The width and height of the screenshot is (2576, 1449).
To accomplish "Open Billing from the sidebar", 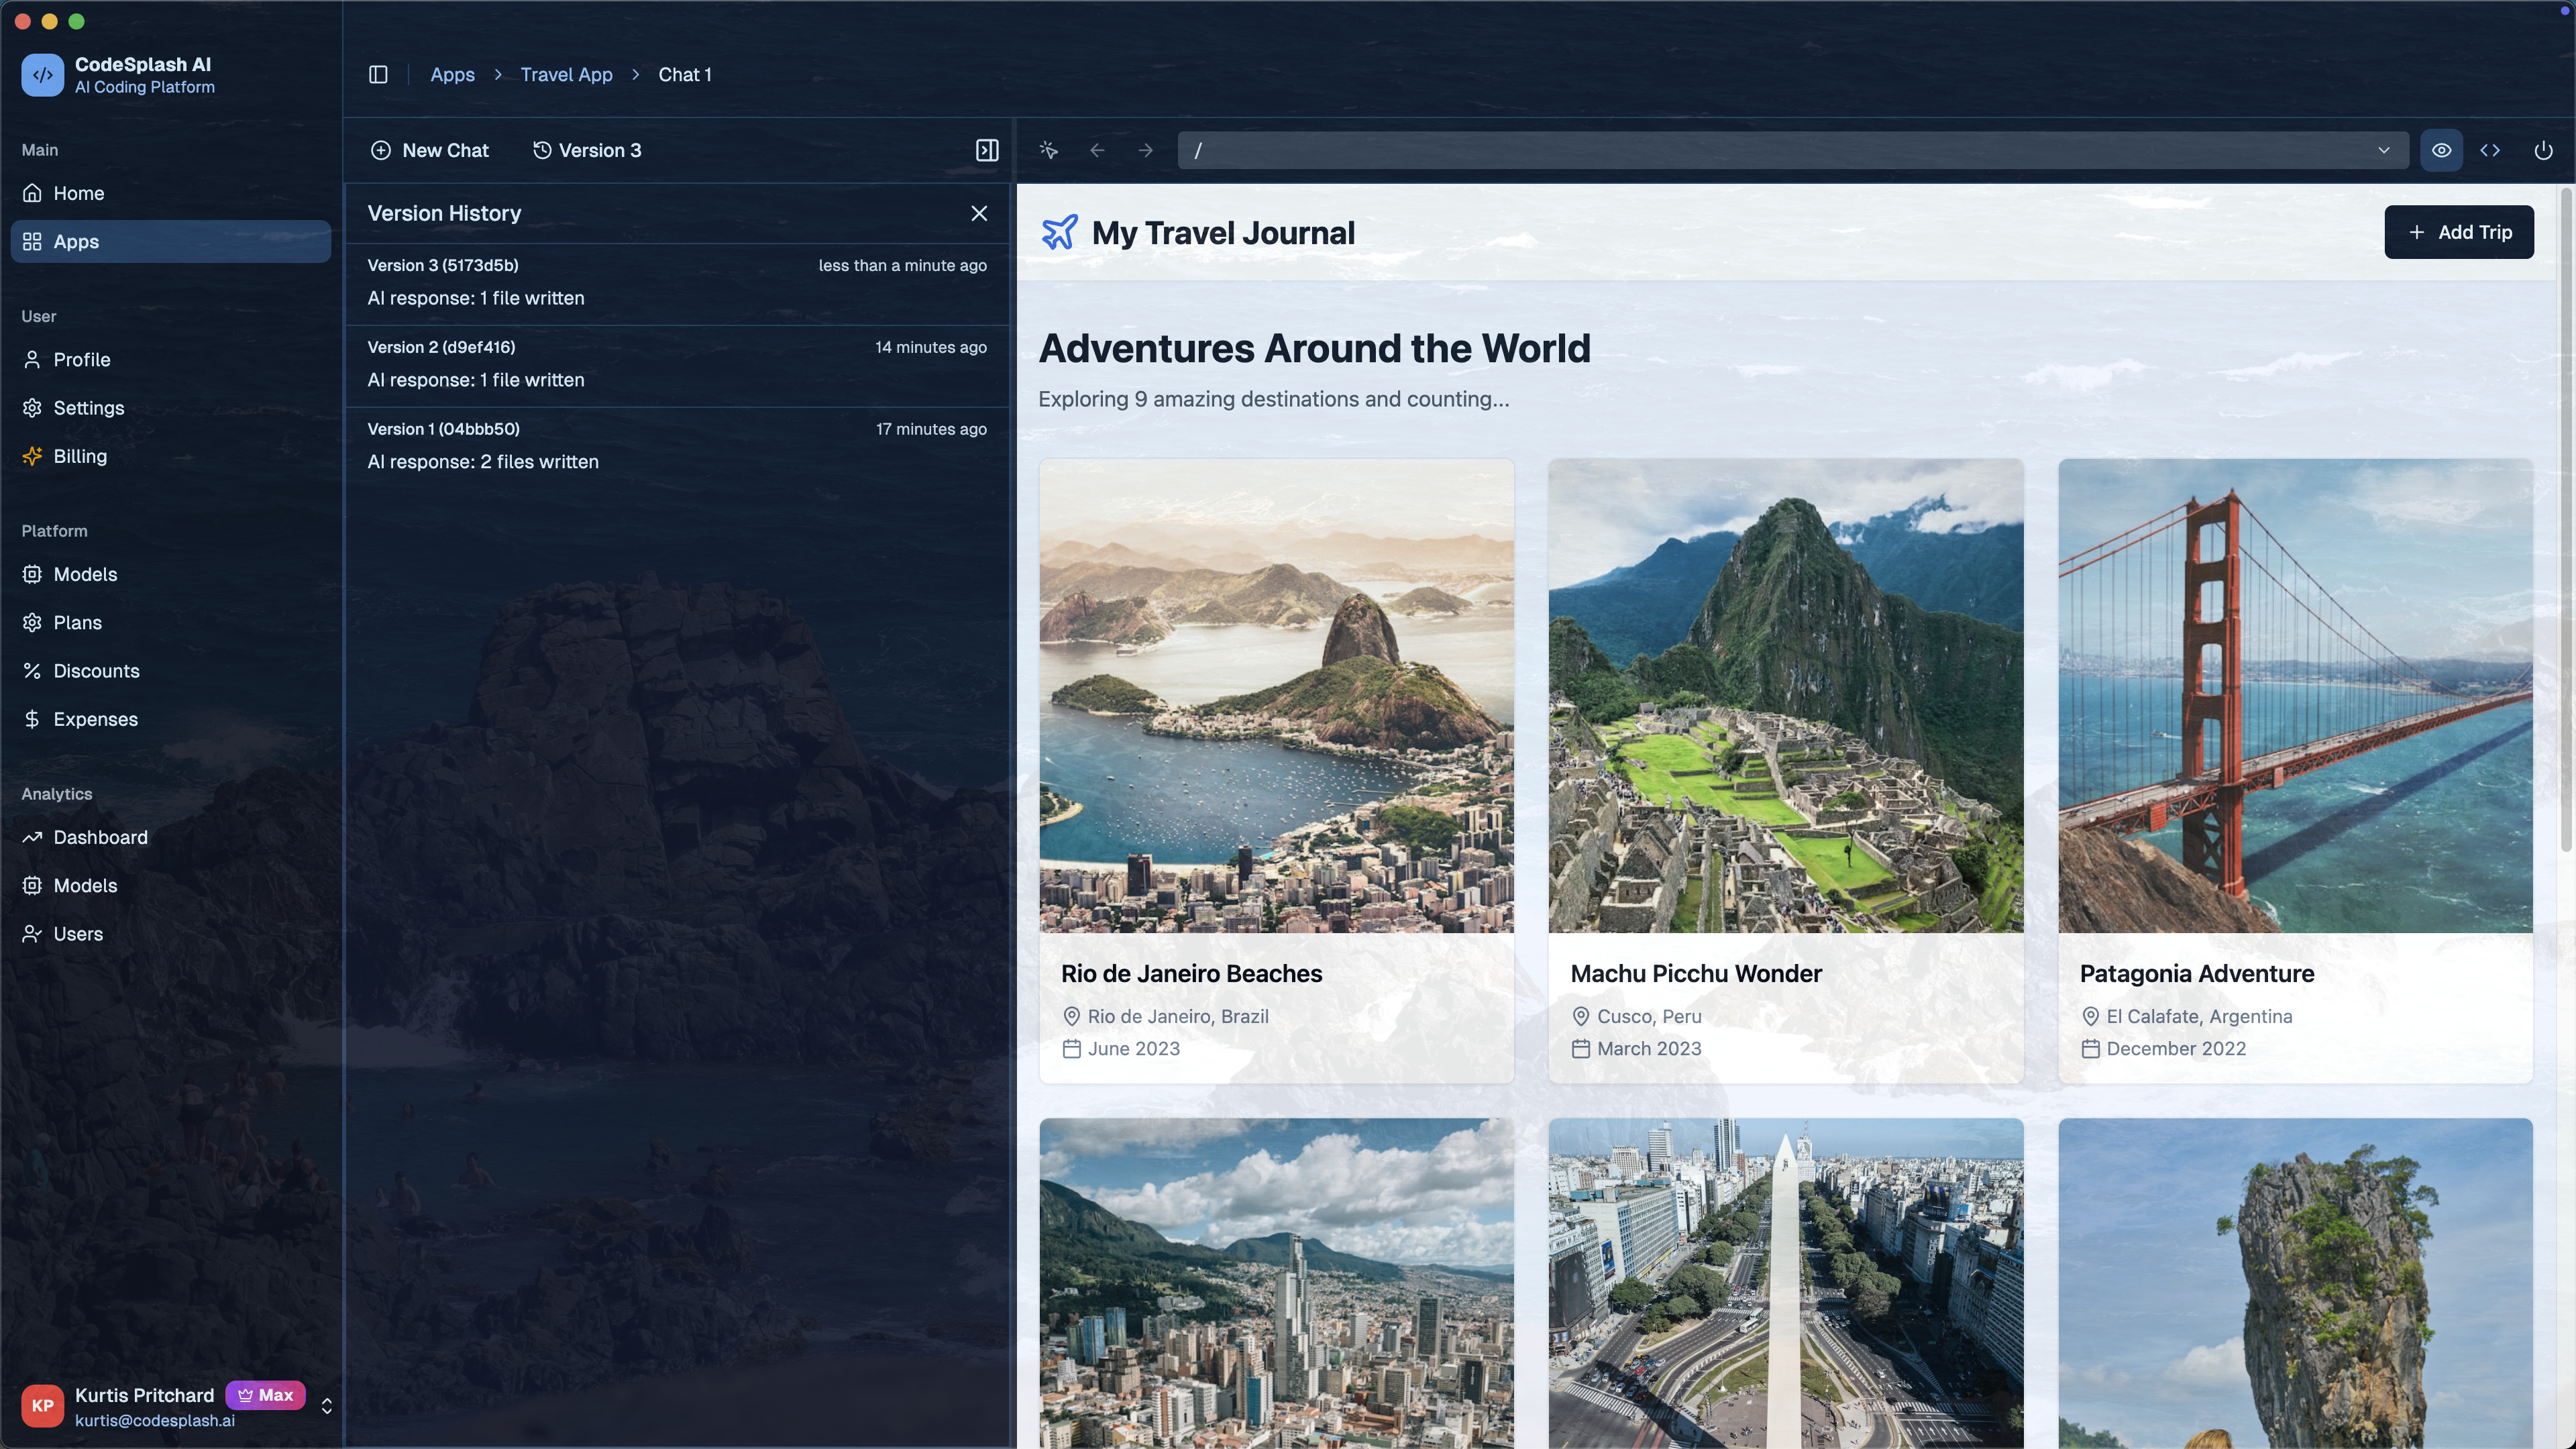I will click(80, 456).
